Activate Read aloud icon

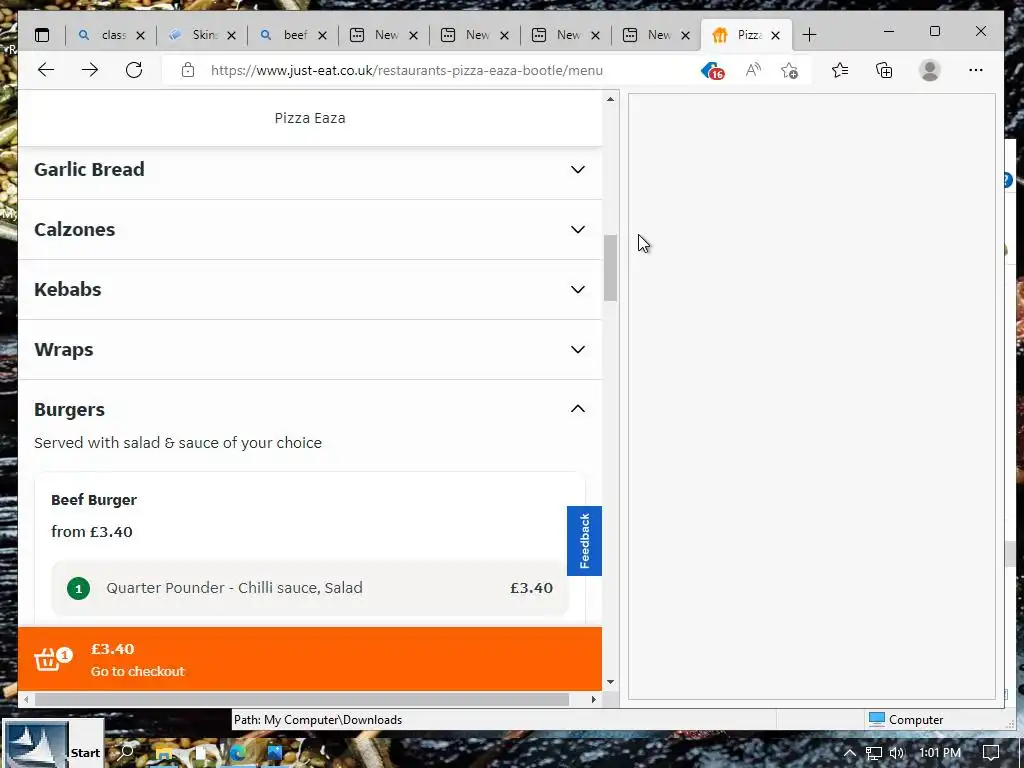click(753, 71)
